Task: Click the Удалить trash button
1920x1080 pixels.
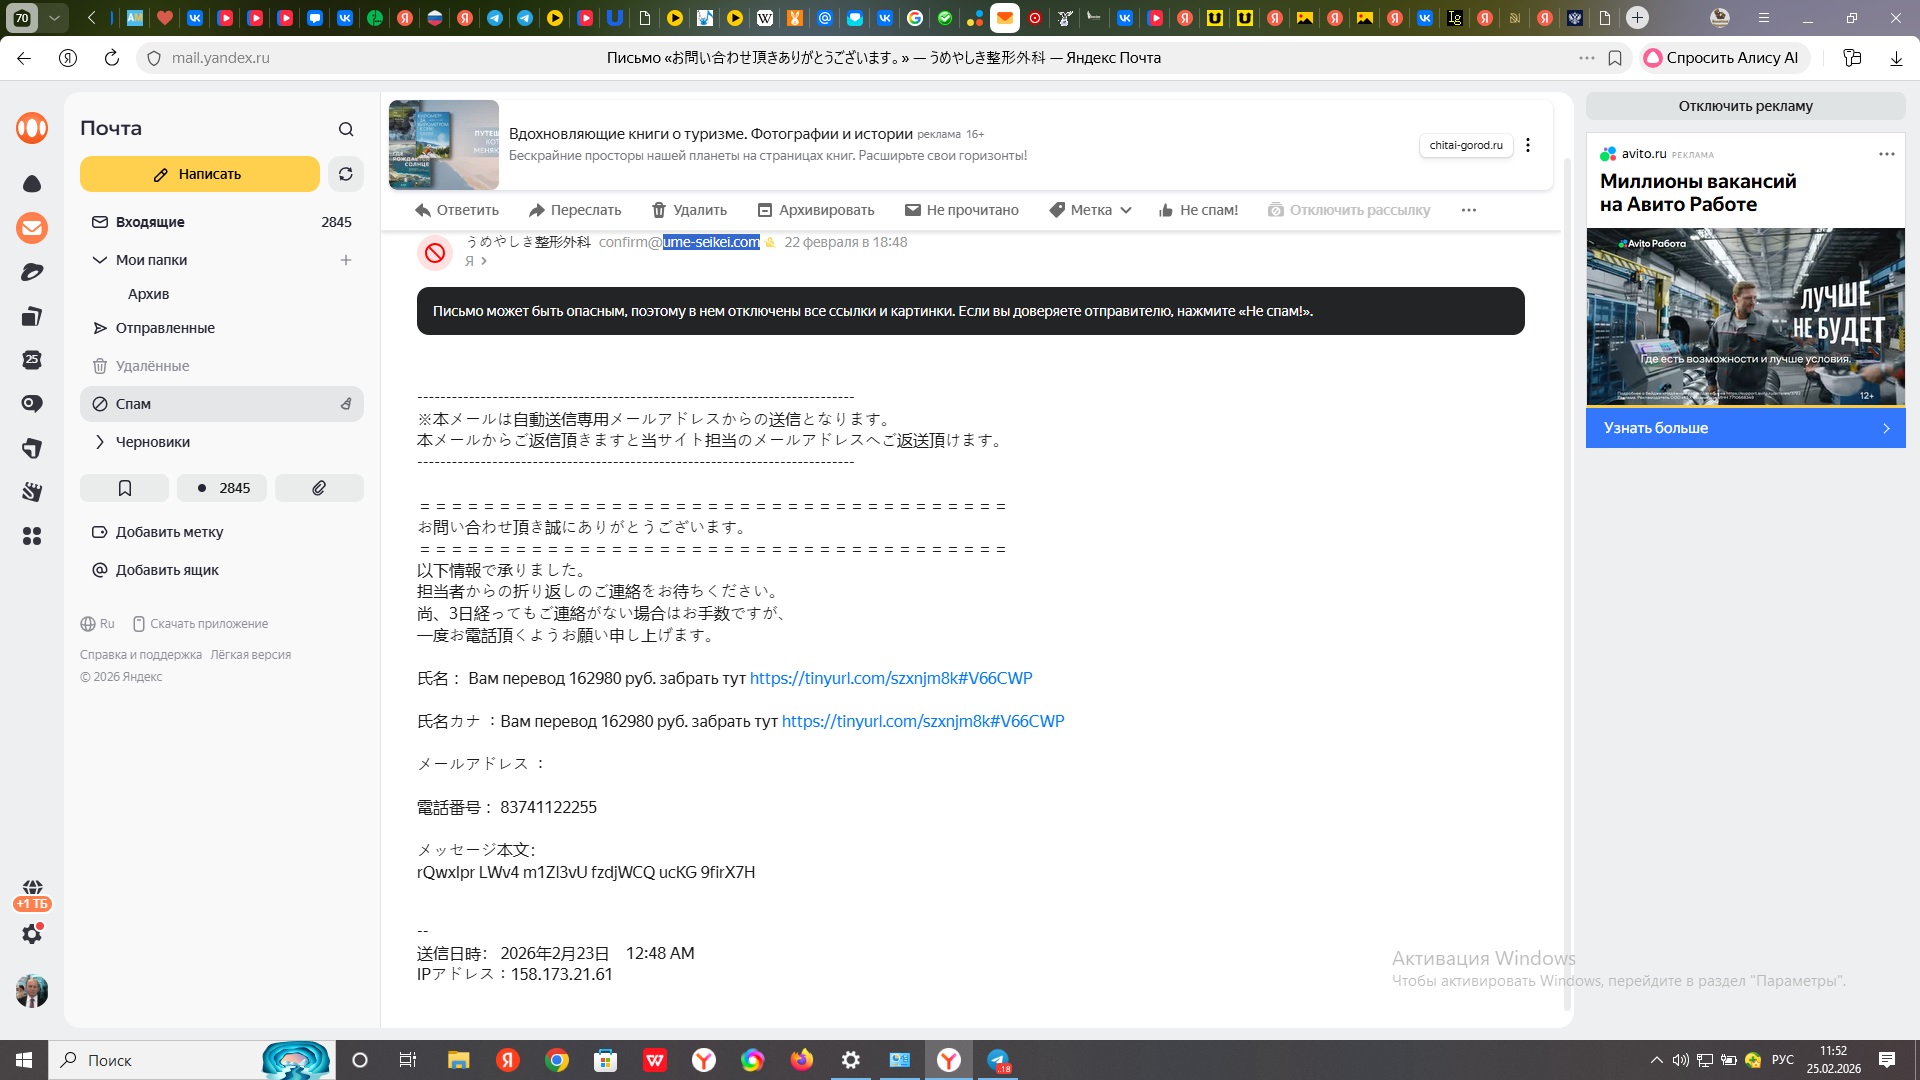Action: click(x=689, y=210)
